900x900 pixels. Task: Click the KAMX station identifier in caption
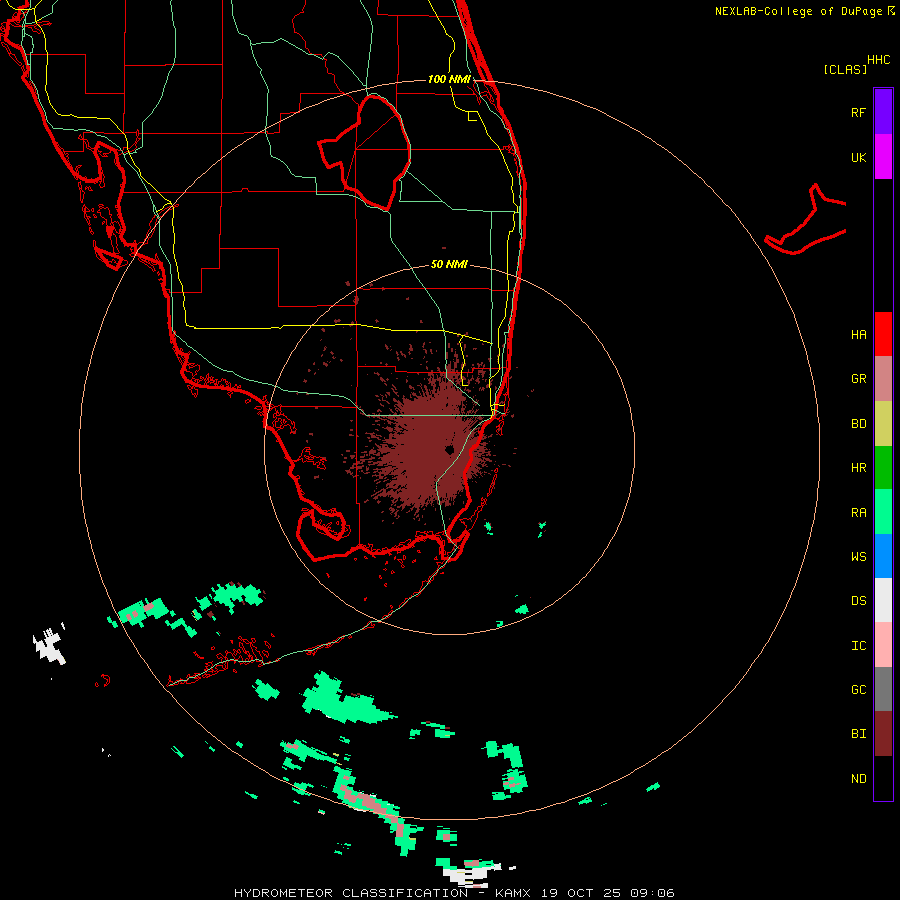(x=513, y=893)
